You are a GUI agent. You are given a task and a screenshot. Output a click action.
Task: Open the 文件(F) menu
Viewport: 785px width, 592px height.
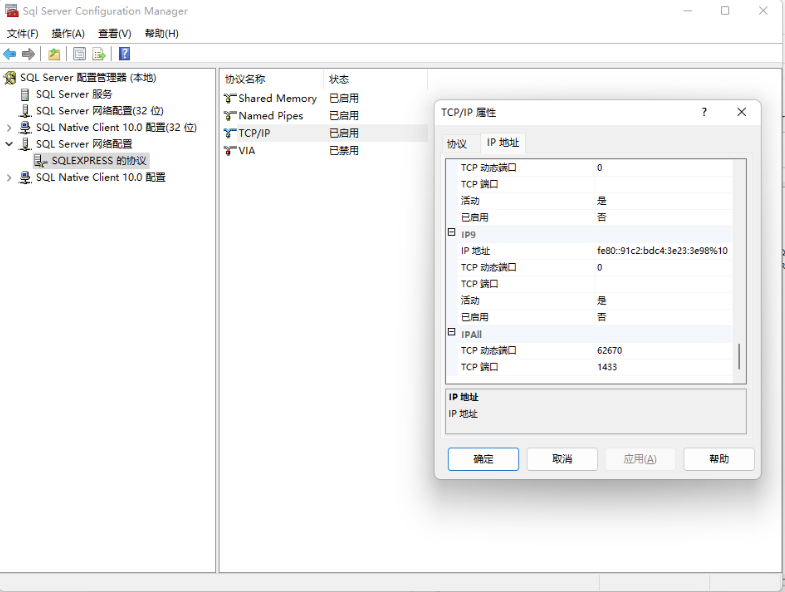pos(22,34)
